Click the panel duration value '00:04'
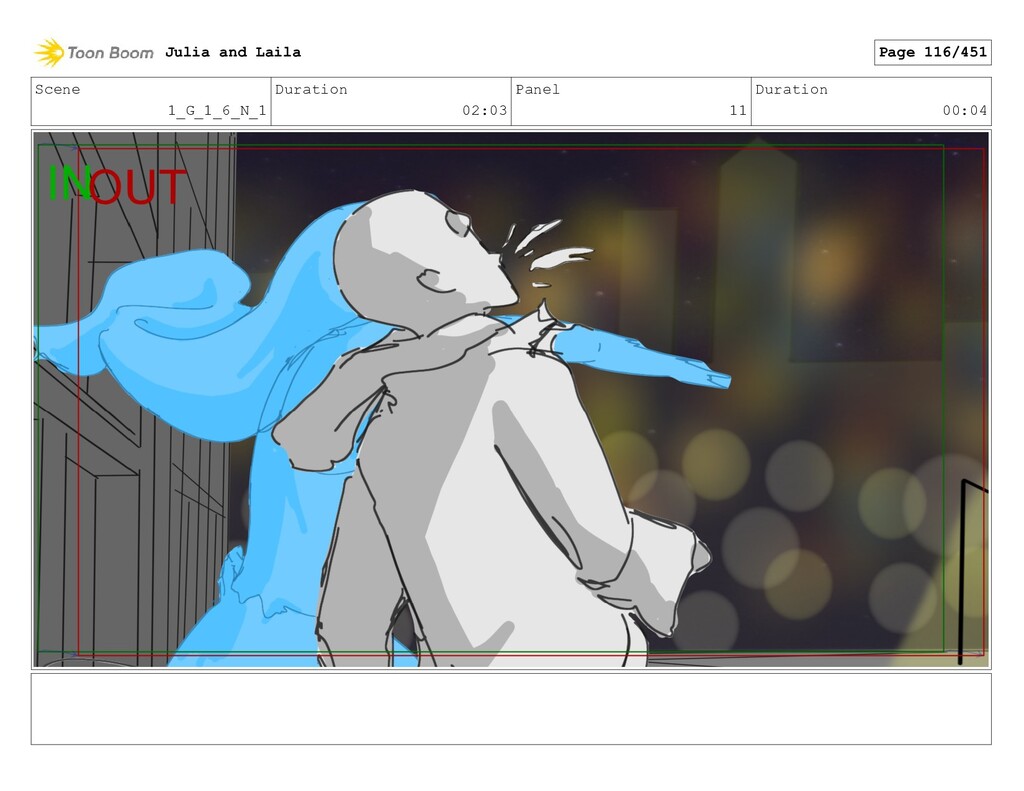This screenshot has width=1024, height=791. [965, 110]
